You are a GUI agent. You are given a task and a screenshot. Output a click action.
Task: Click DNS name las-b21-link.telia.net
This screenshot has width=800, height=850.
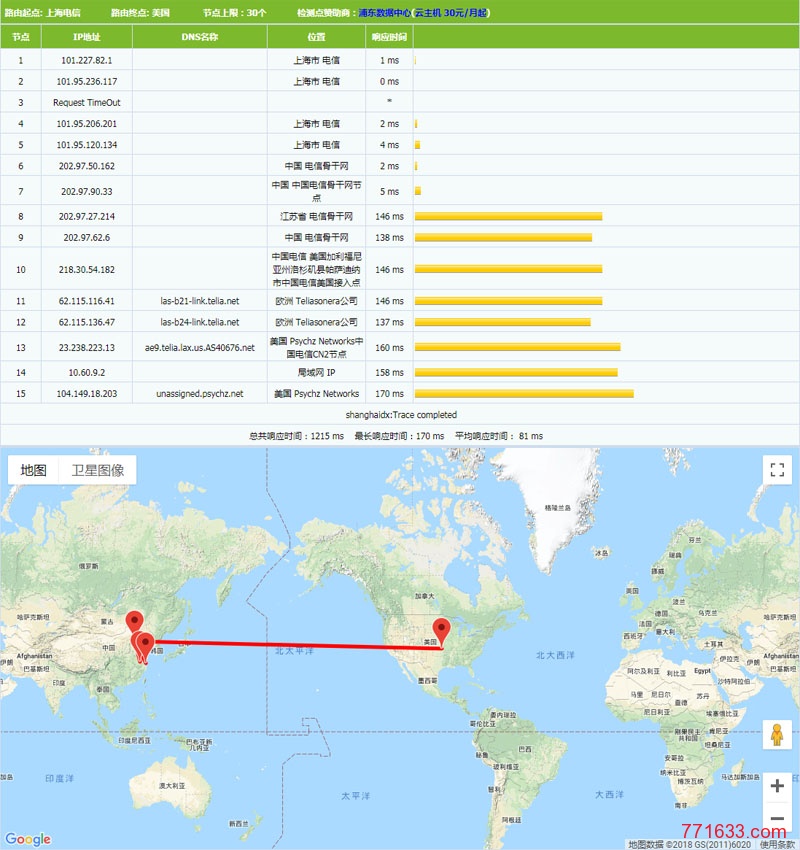199,301
